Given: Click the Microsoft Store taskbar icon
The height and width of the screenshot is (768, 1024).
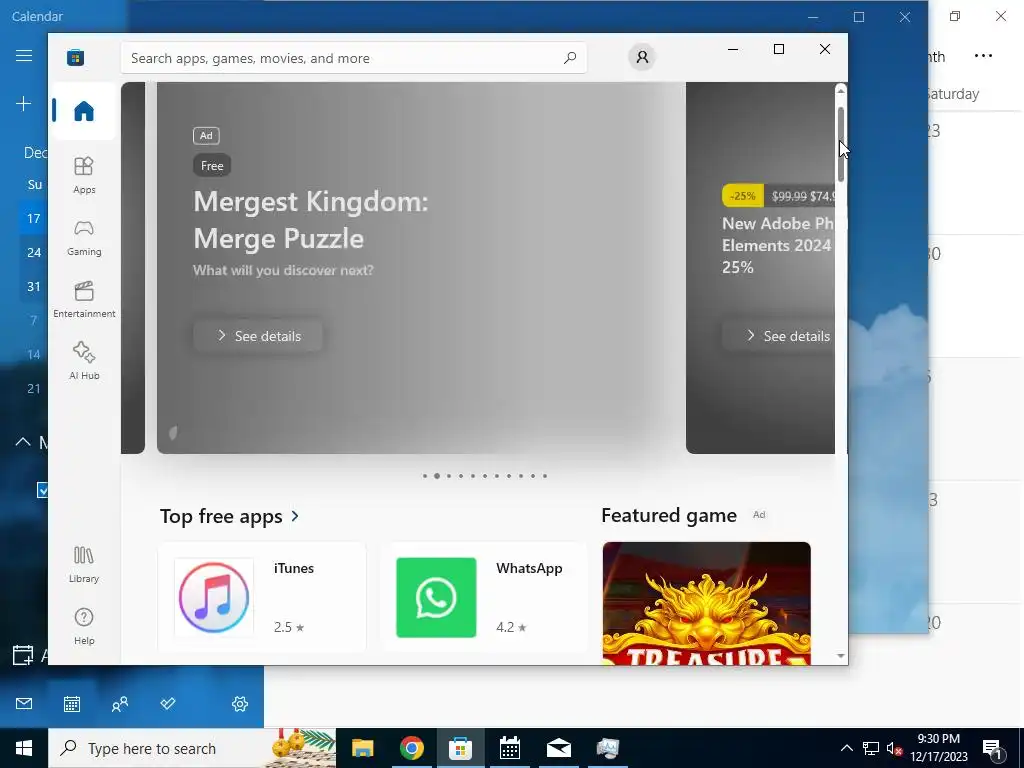Looking at the screenshot, I should 460,748.
